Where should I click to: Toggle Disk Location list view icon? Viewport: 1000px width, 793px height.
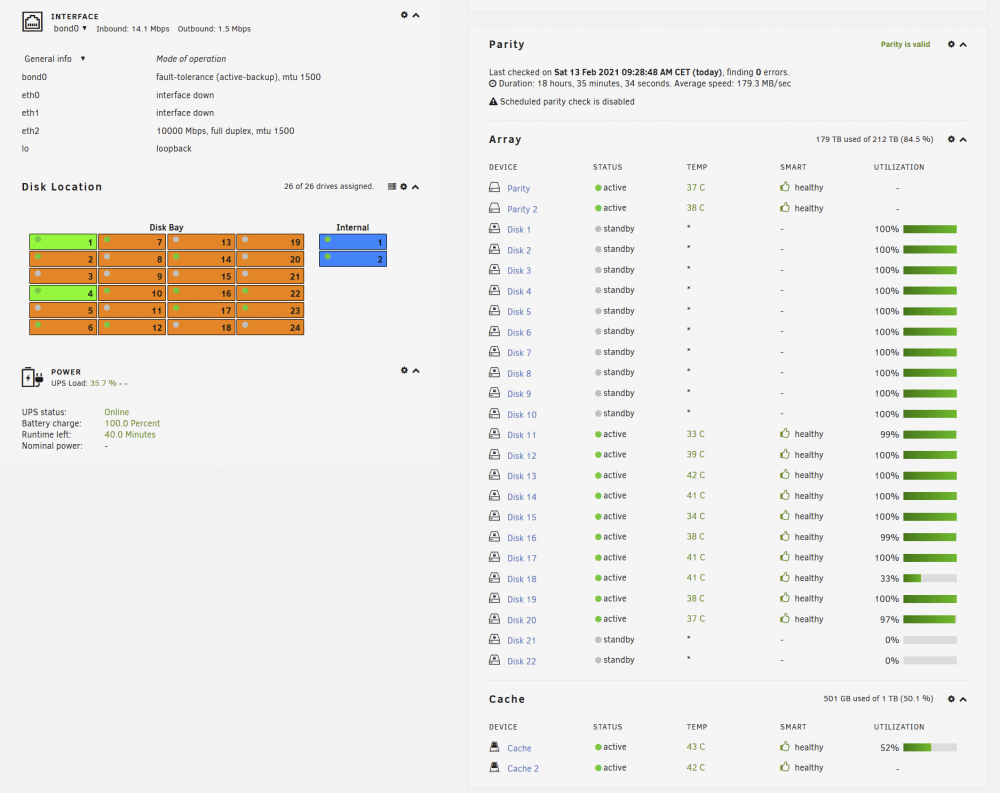pyautogui.click(x=392, y=186)
